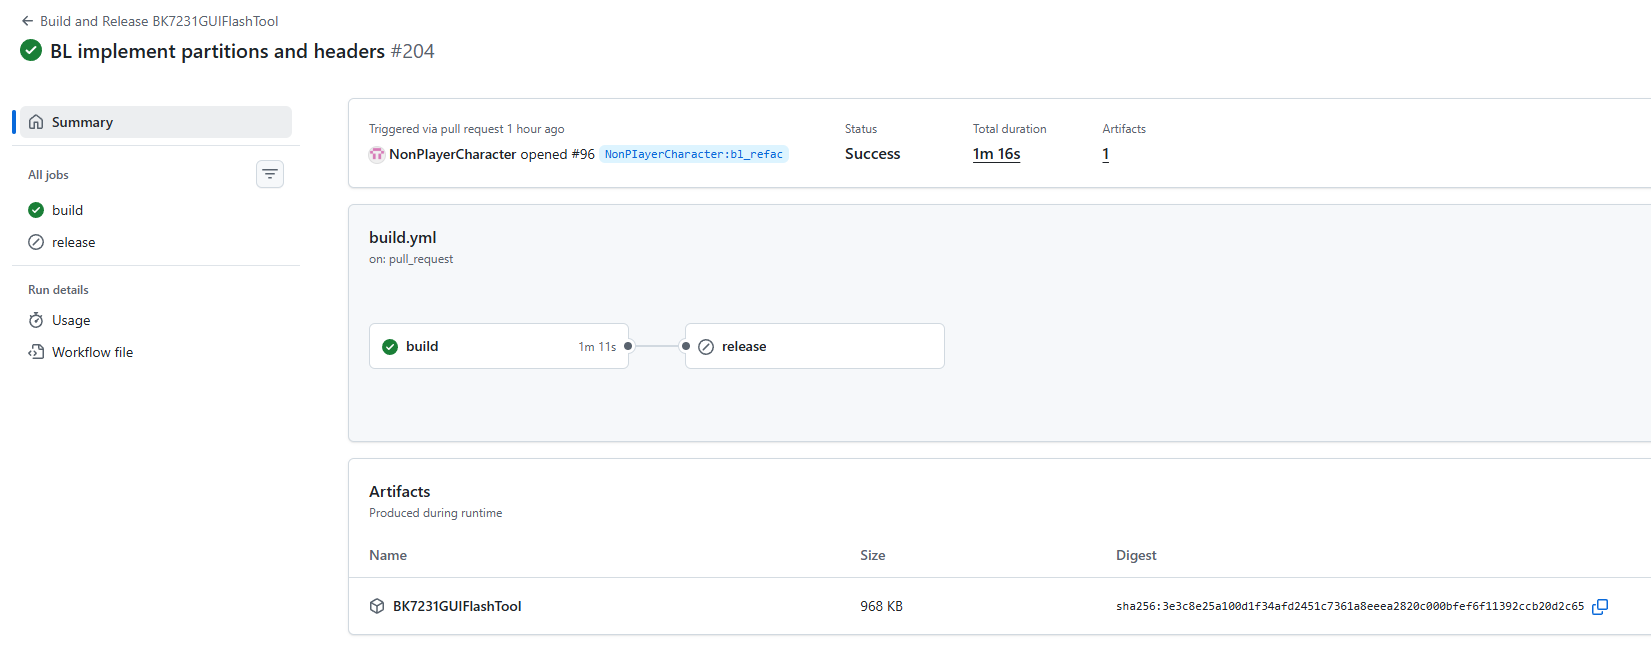Click the sha256 digest text
The width and height of the screenshot is (1651, 659).
click(1350, 606)
